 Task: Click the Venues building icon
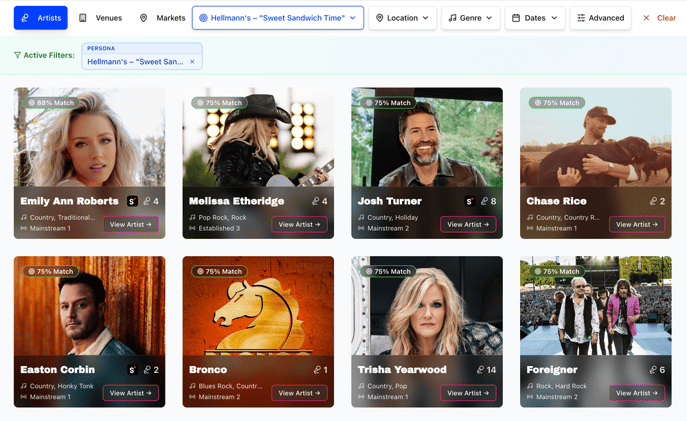[82, 18]
